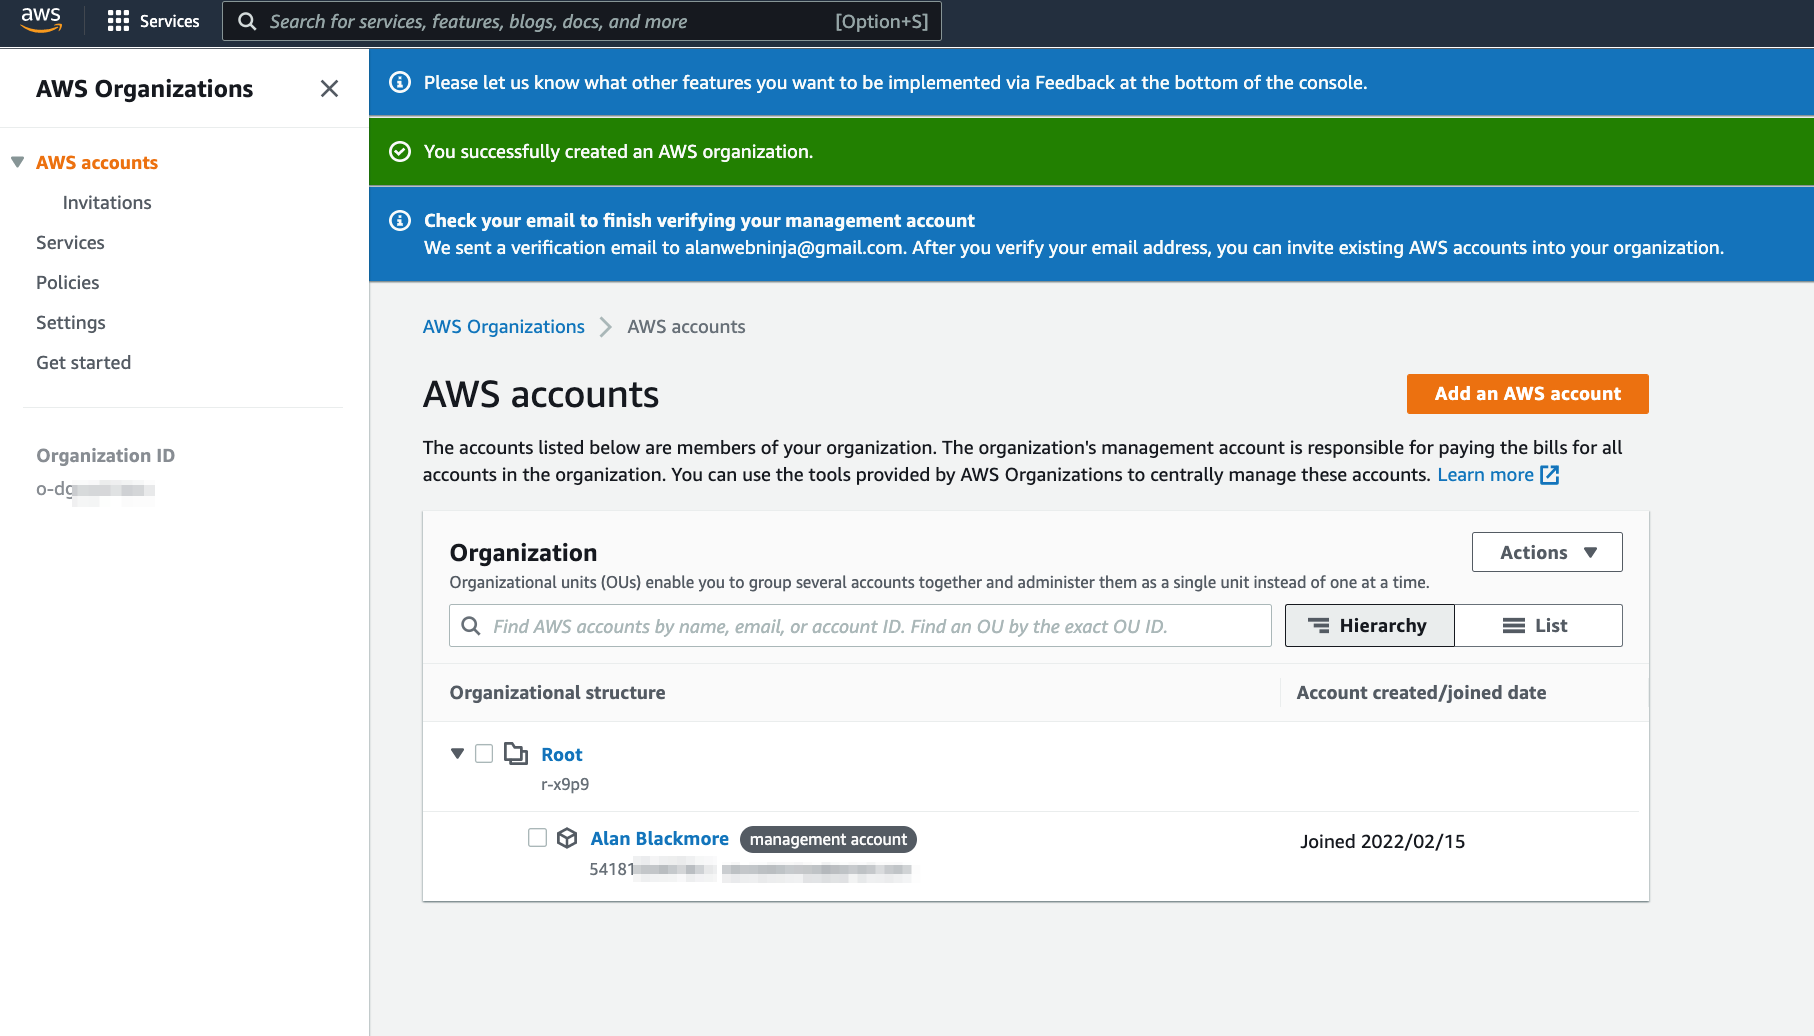Switch to List view
1814x1036 pixels.
pyautogui.click(x=1537, y=626)
